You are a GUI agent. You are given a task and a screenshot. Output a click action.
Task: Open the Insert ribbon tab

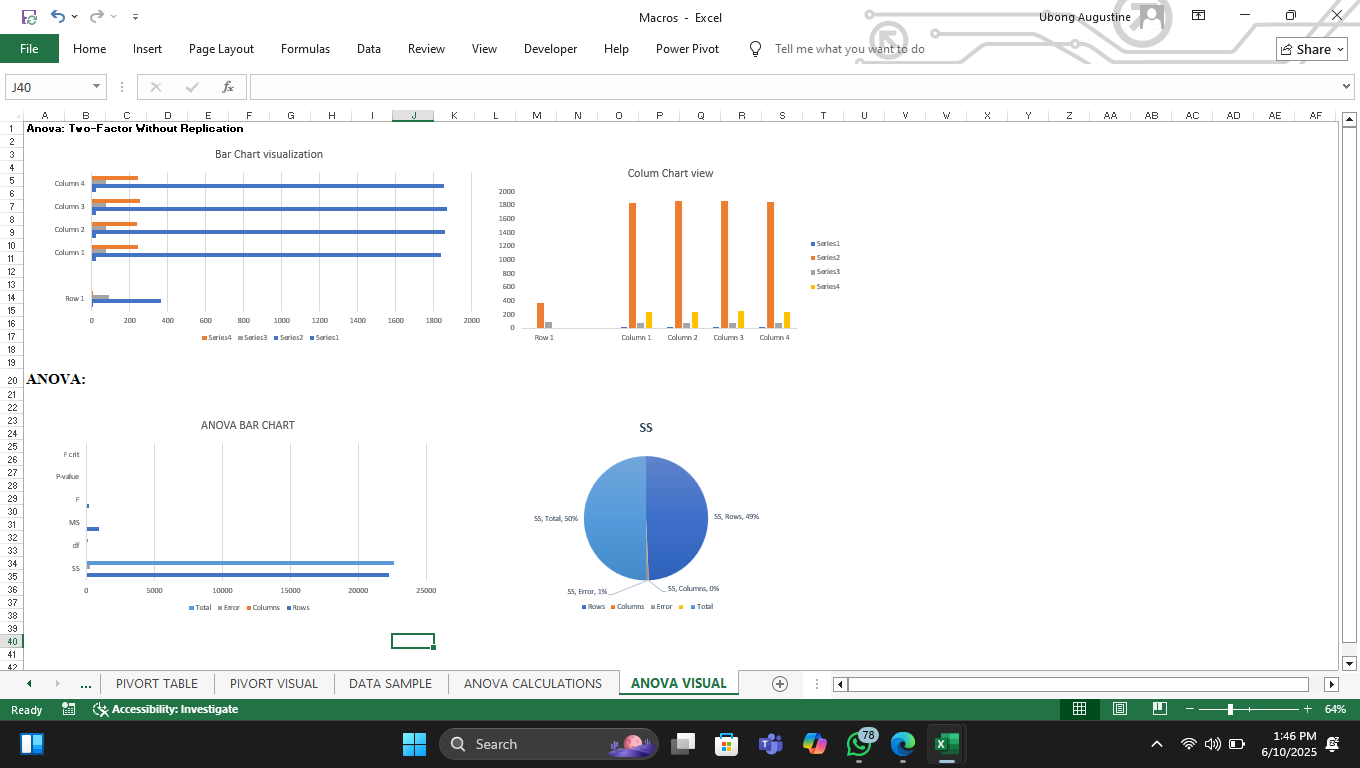(x=147, y=48)
